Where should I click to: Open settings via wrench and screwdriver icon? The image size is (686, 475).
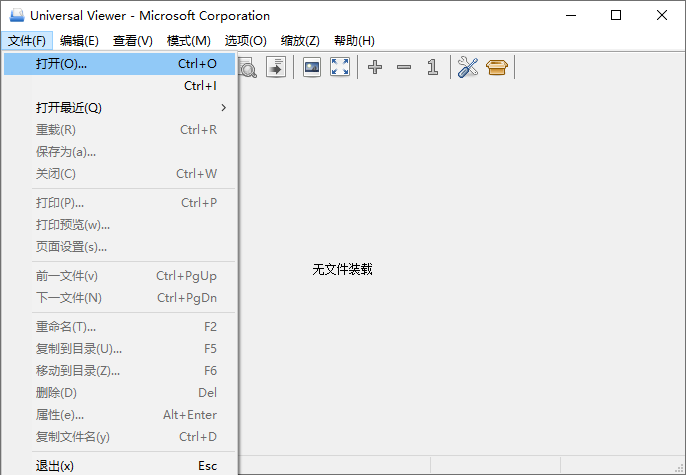coord(468,67)
